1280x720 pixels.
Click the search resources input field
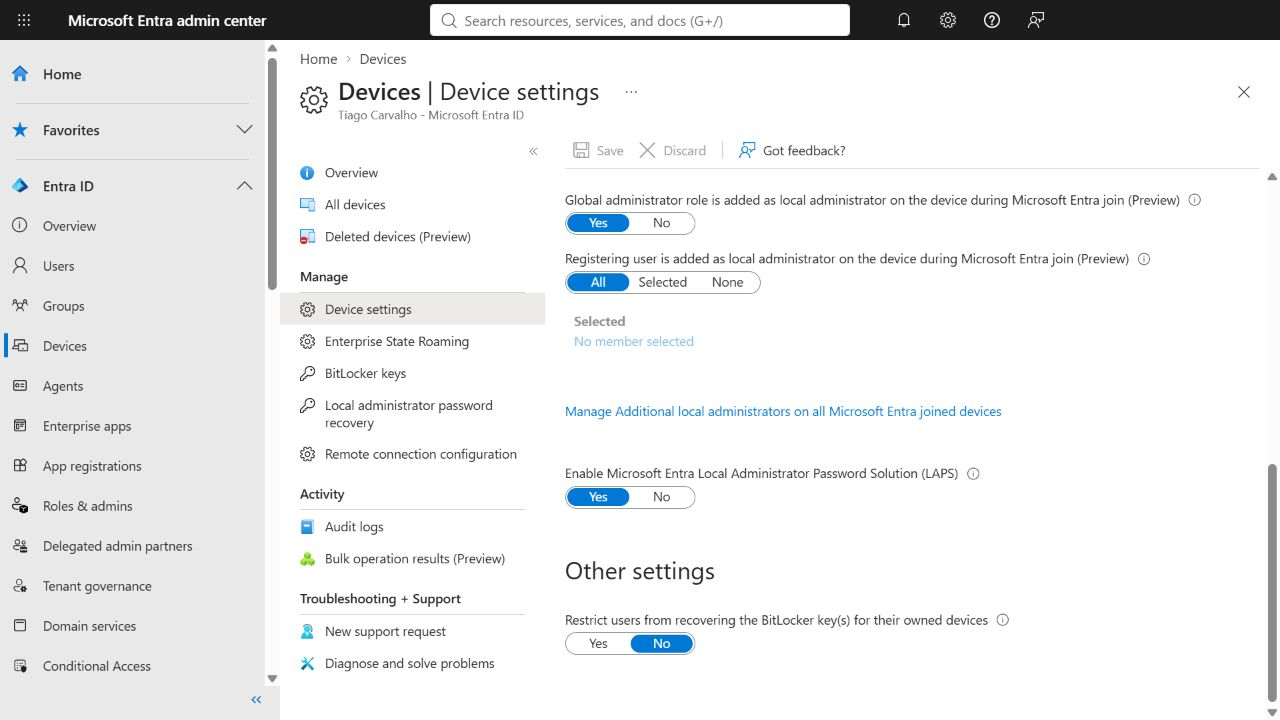point(640,20)
